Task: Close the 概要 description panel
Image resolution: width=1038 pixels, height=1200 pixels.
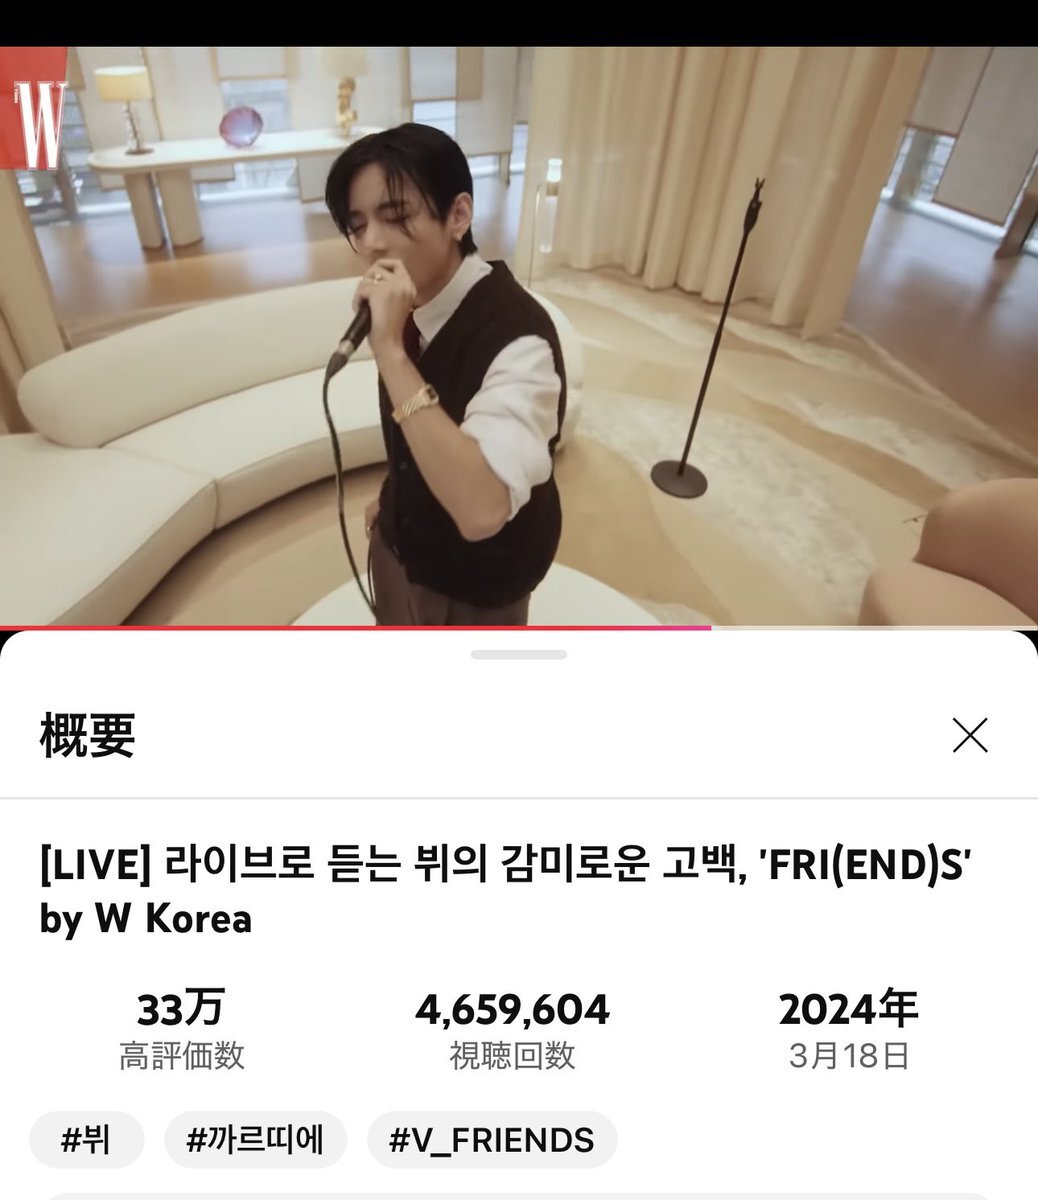Action: (x=970, y=735)
